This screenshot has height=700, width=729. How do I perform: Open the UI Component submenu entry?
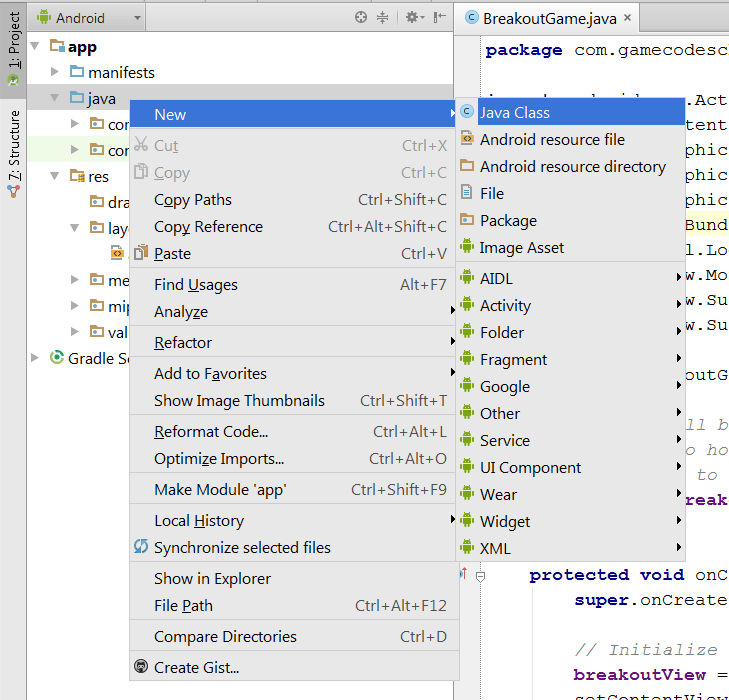570,467
